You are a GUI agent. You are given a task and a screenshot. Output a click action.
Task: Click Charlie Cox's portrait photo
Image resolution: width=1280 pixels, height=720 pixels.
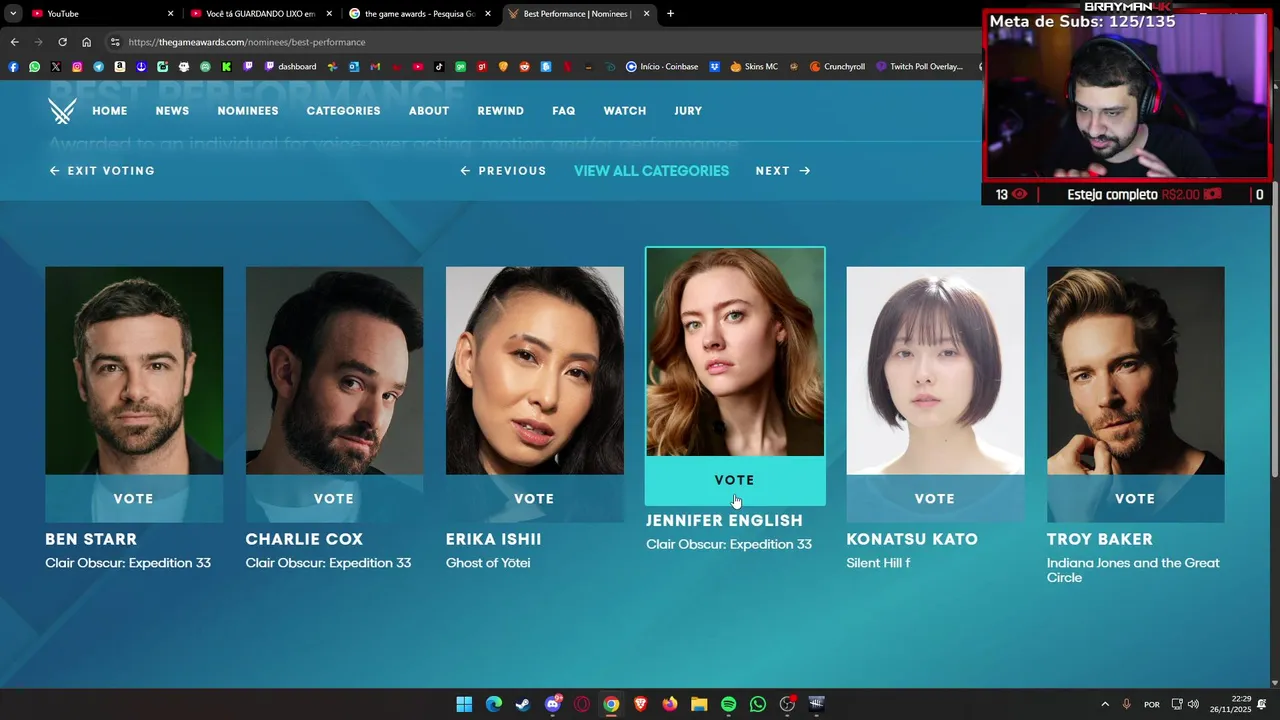click(x=334, y=370)
